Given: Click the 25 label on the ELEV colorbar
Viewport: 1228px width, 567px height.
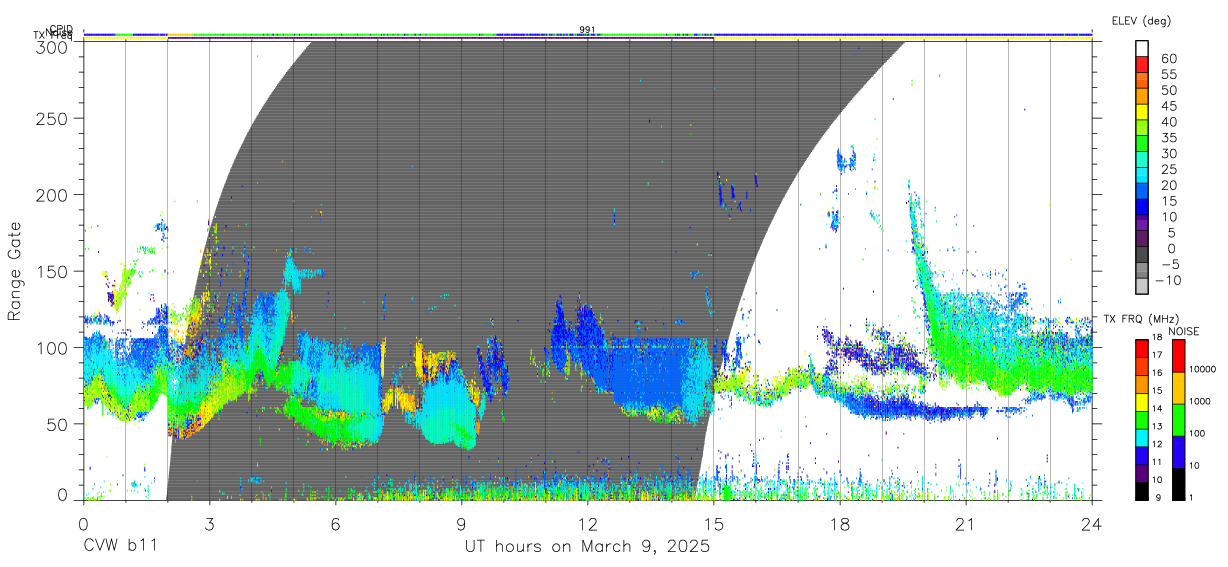Looking at the screenshot, I should tap(1169, 169).
